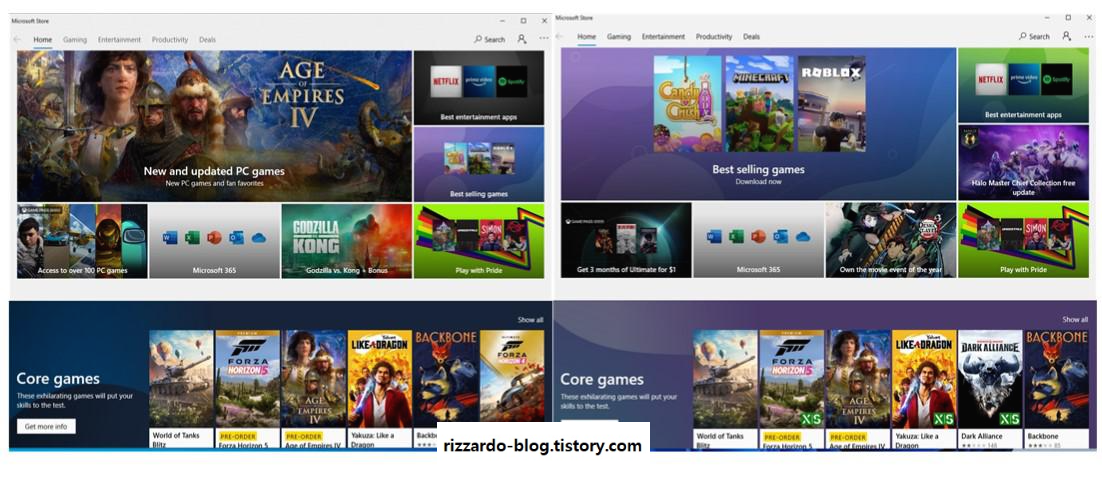
Task: Open Access to over 100 PC games tile
Action: (82, 241)
